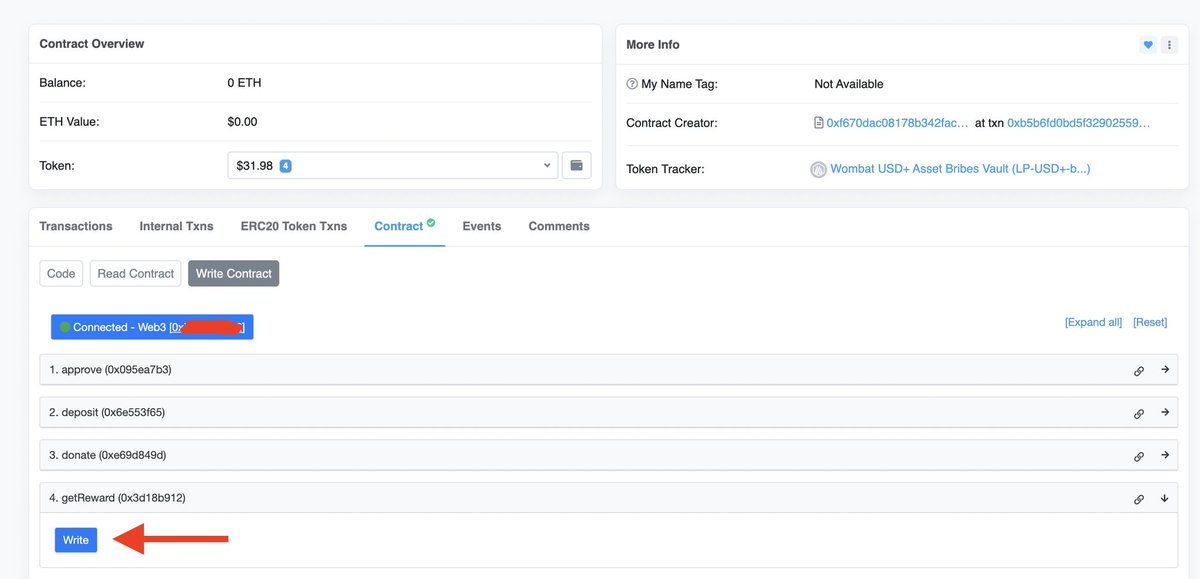Image resolution: width=1200 pixels, height=579 pixels.
Task: Click the Read Contract button
Action: pos(136,273)
